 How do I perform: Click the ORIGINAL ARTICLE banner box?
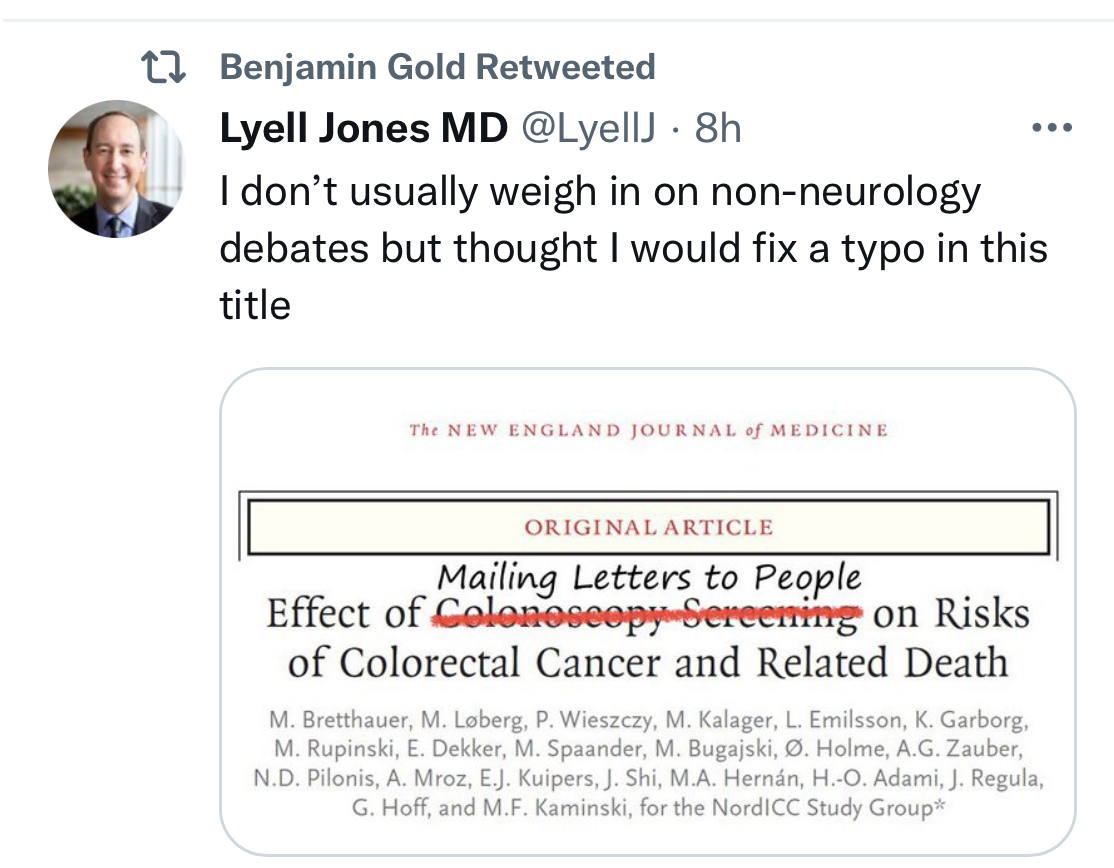point(648,527)
